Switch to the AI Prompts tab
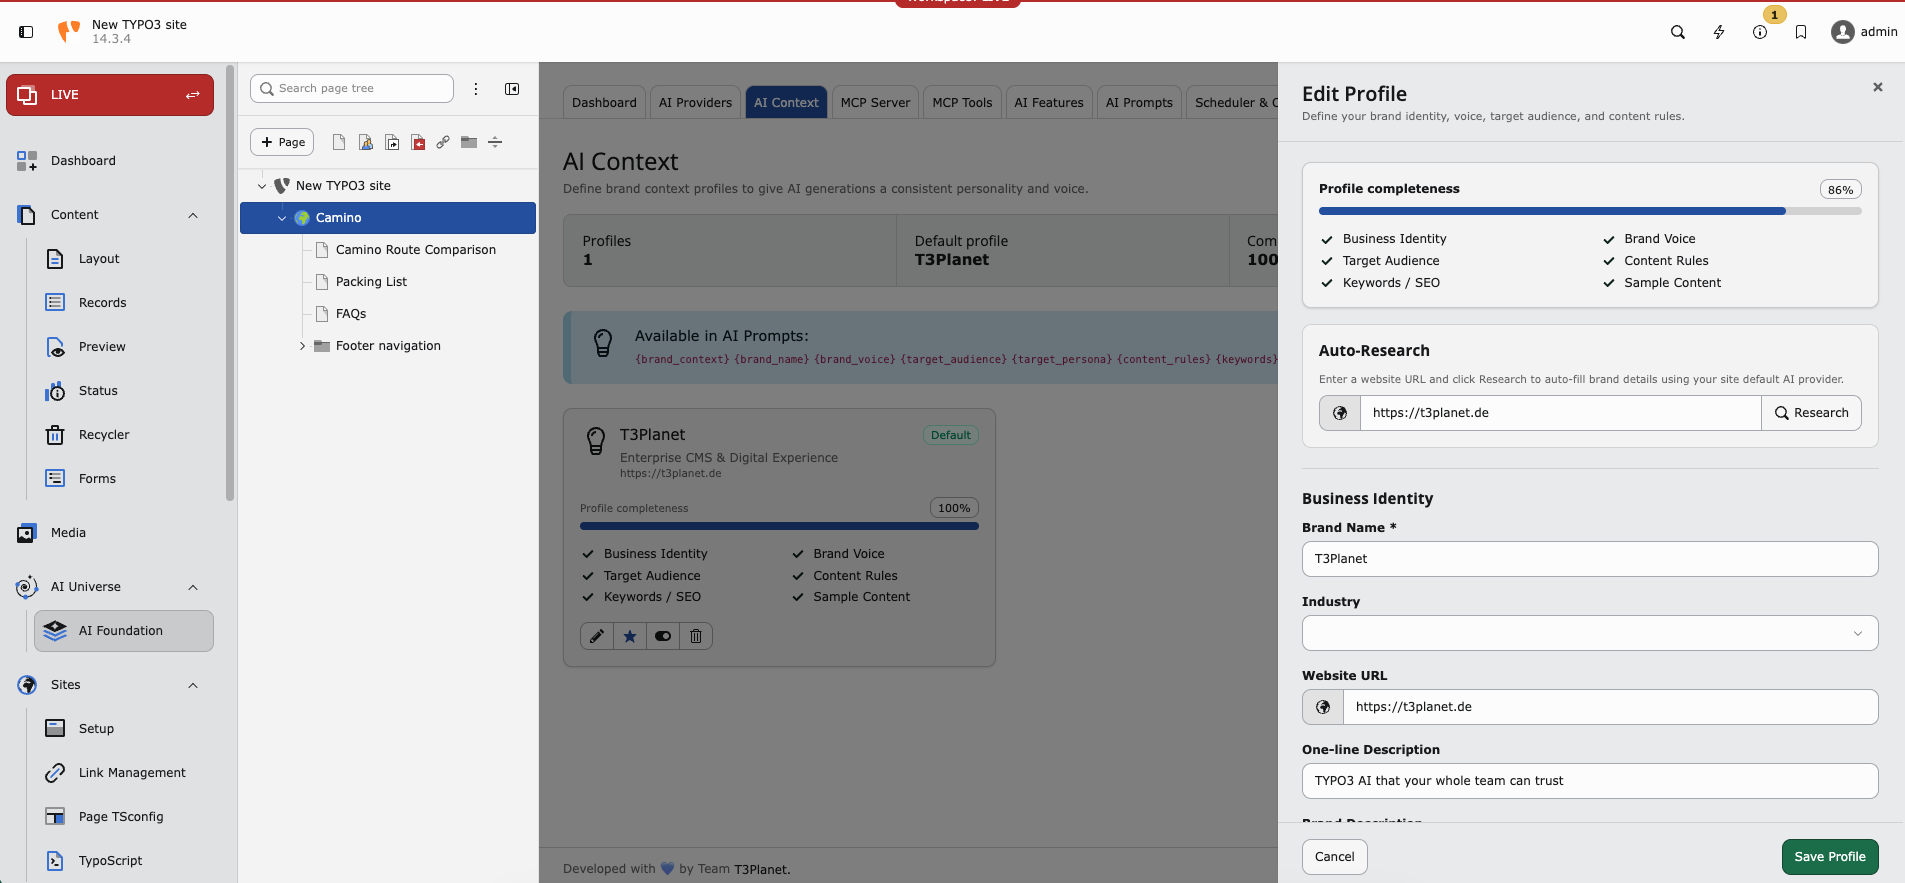The width and height of the screenshot is (1905, 883). pos(1139,102)
